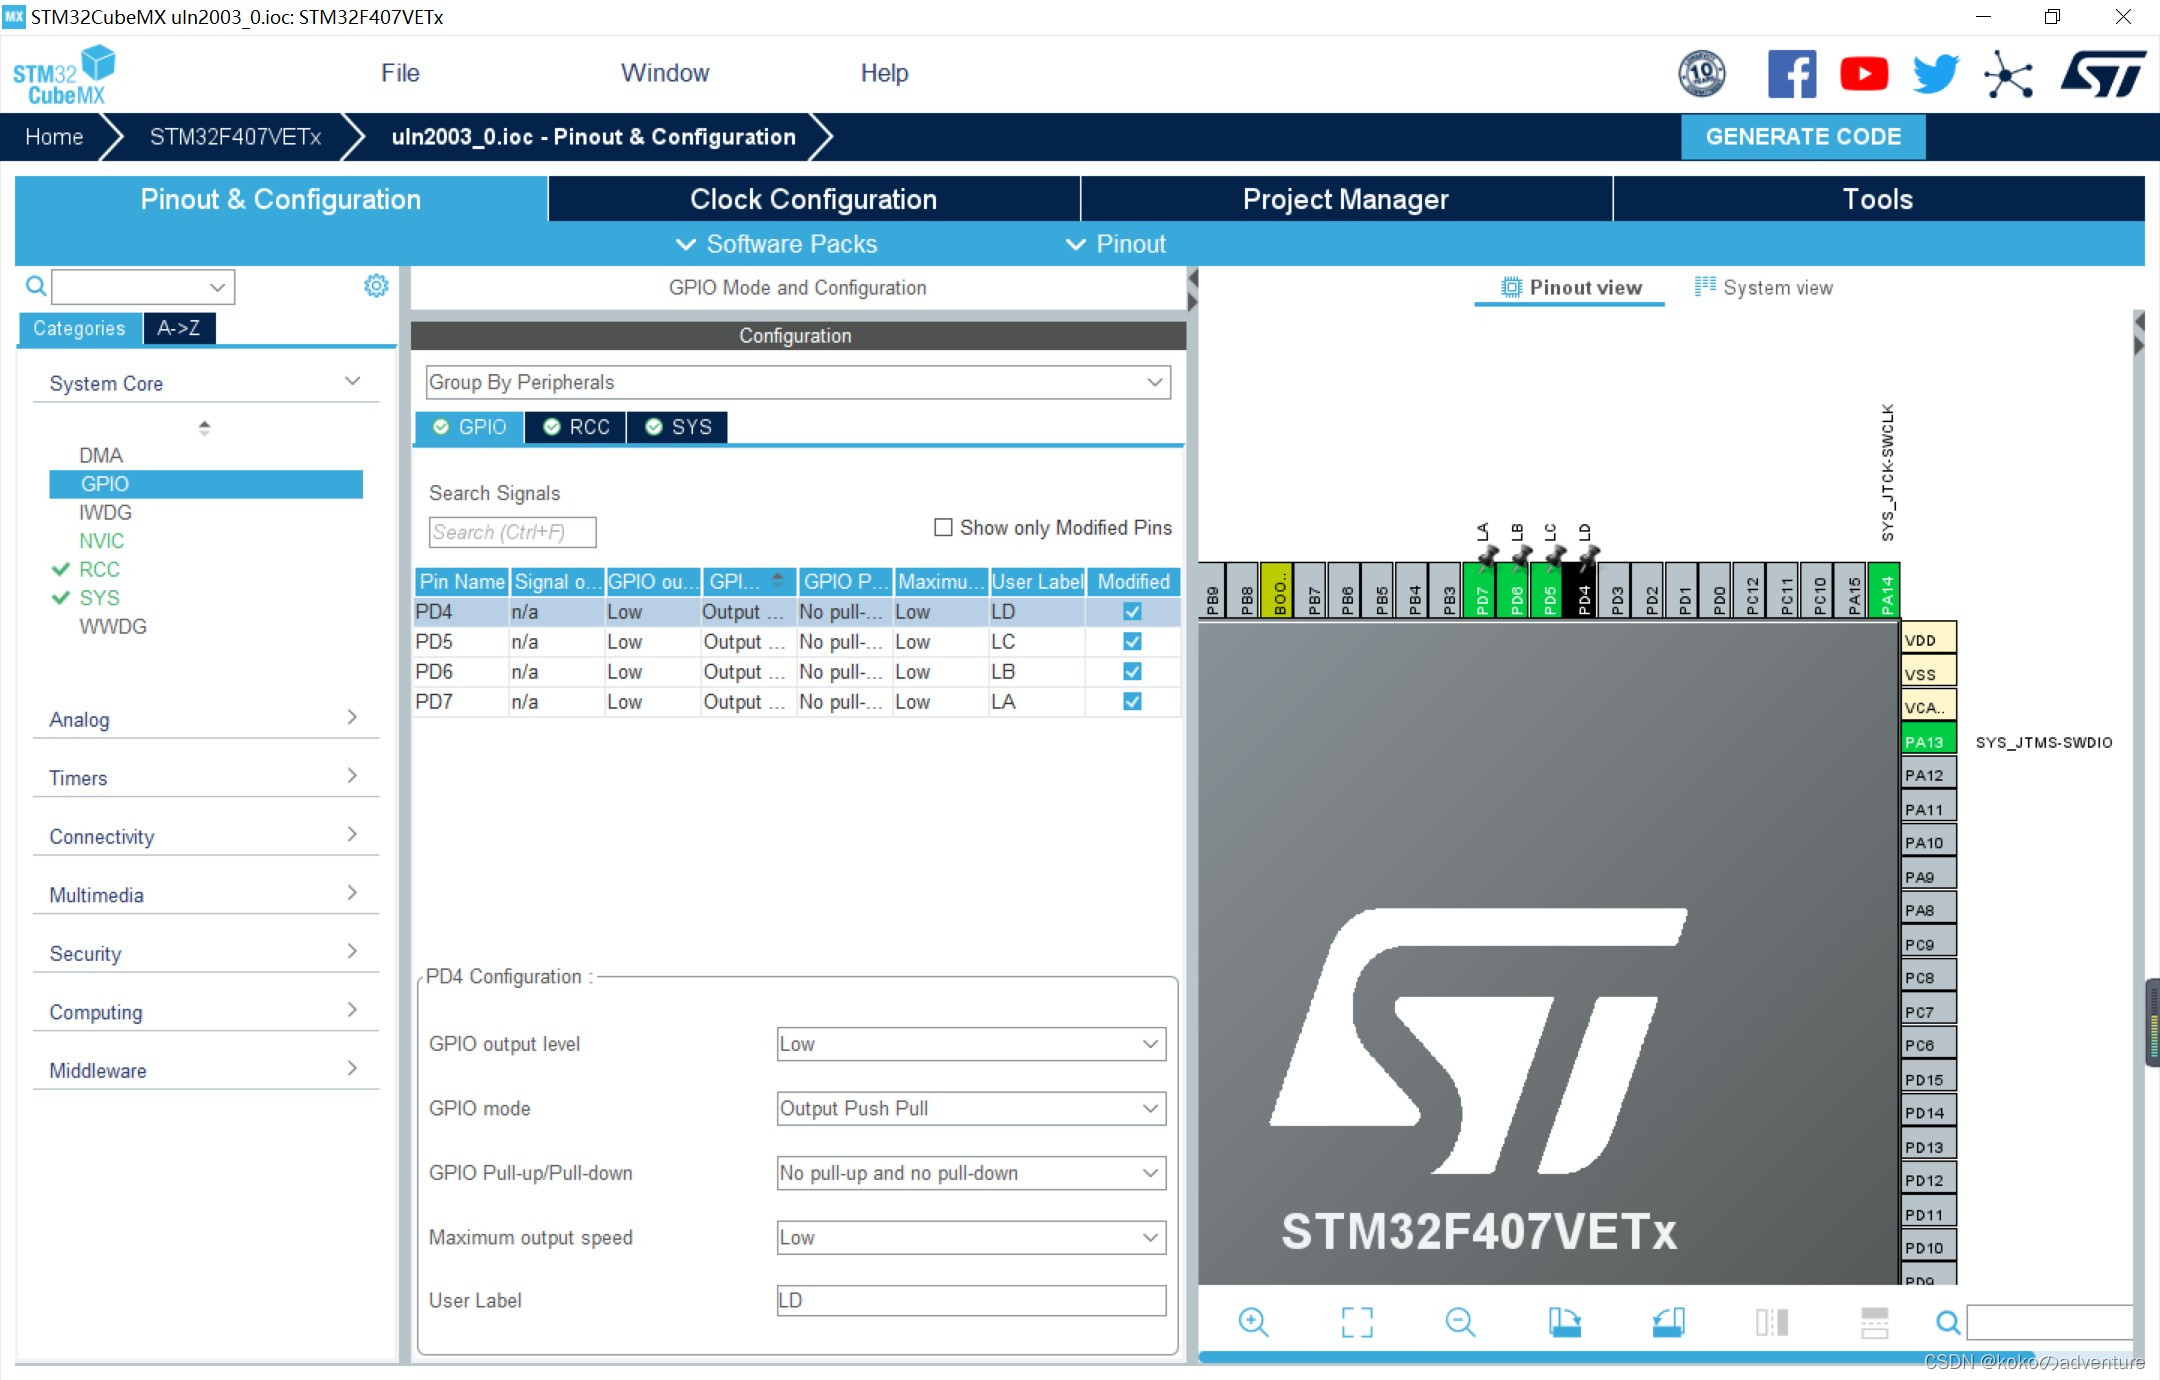Uncheck the Modified checkbox for PD7
2160x1380 pixels.
pos(1131,702)
